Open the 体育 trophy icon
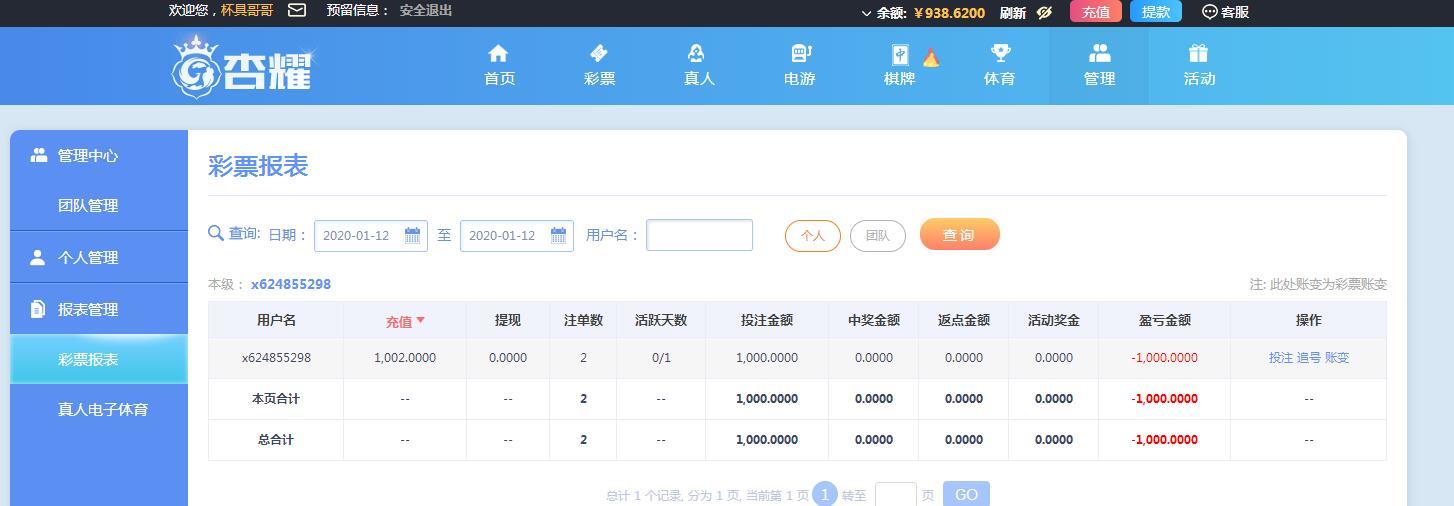 (999, 53)
